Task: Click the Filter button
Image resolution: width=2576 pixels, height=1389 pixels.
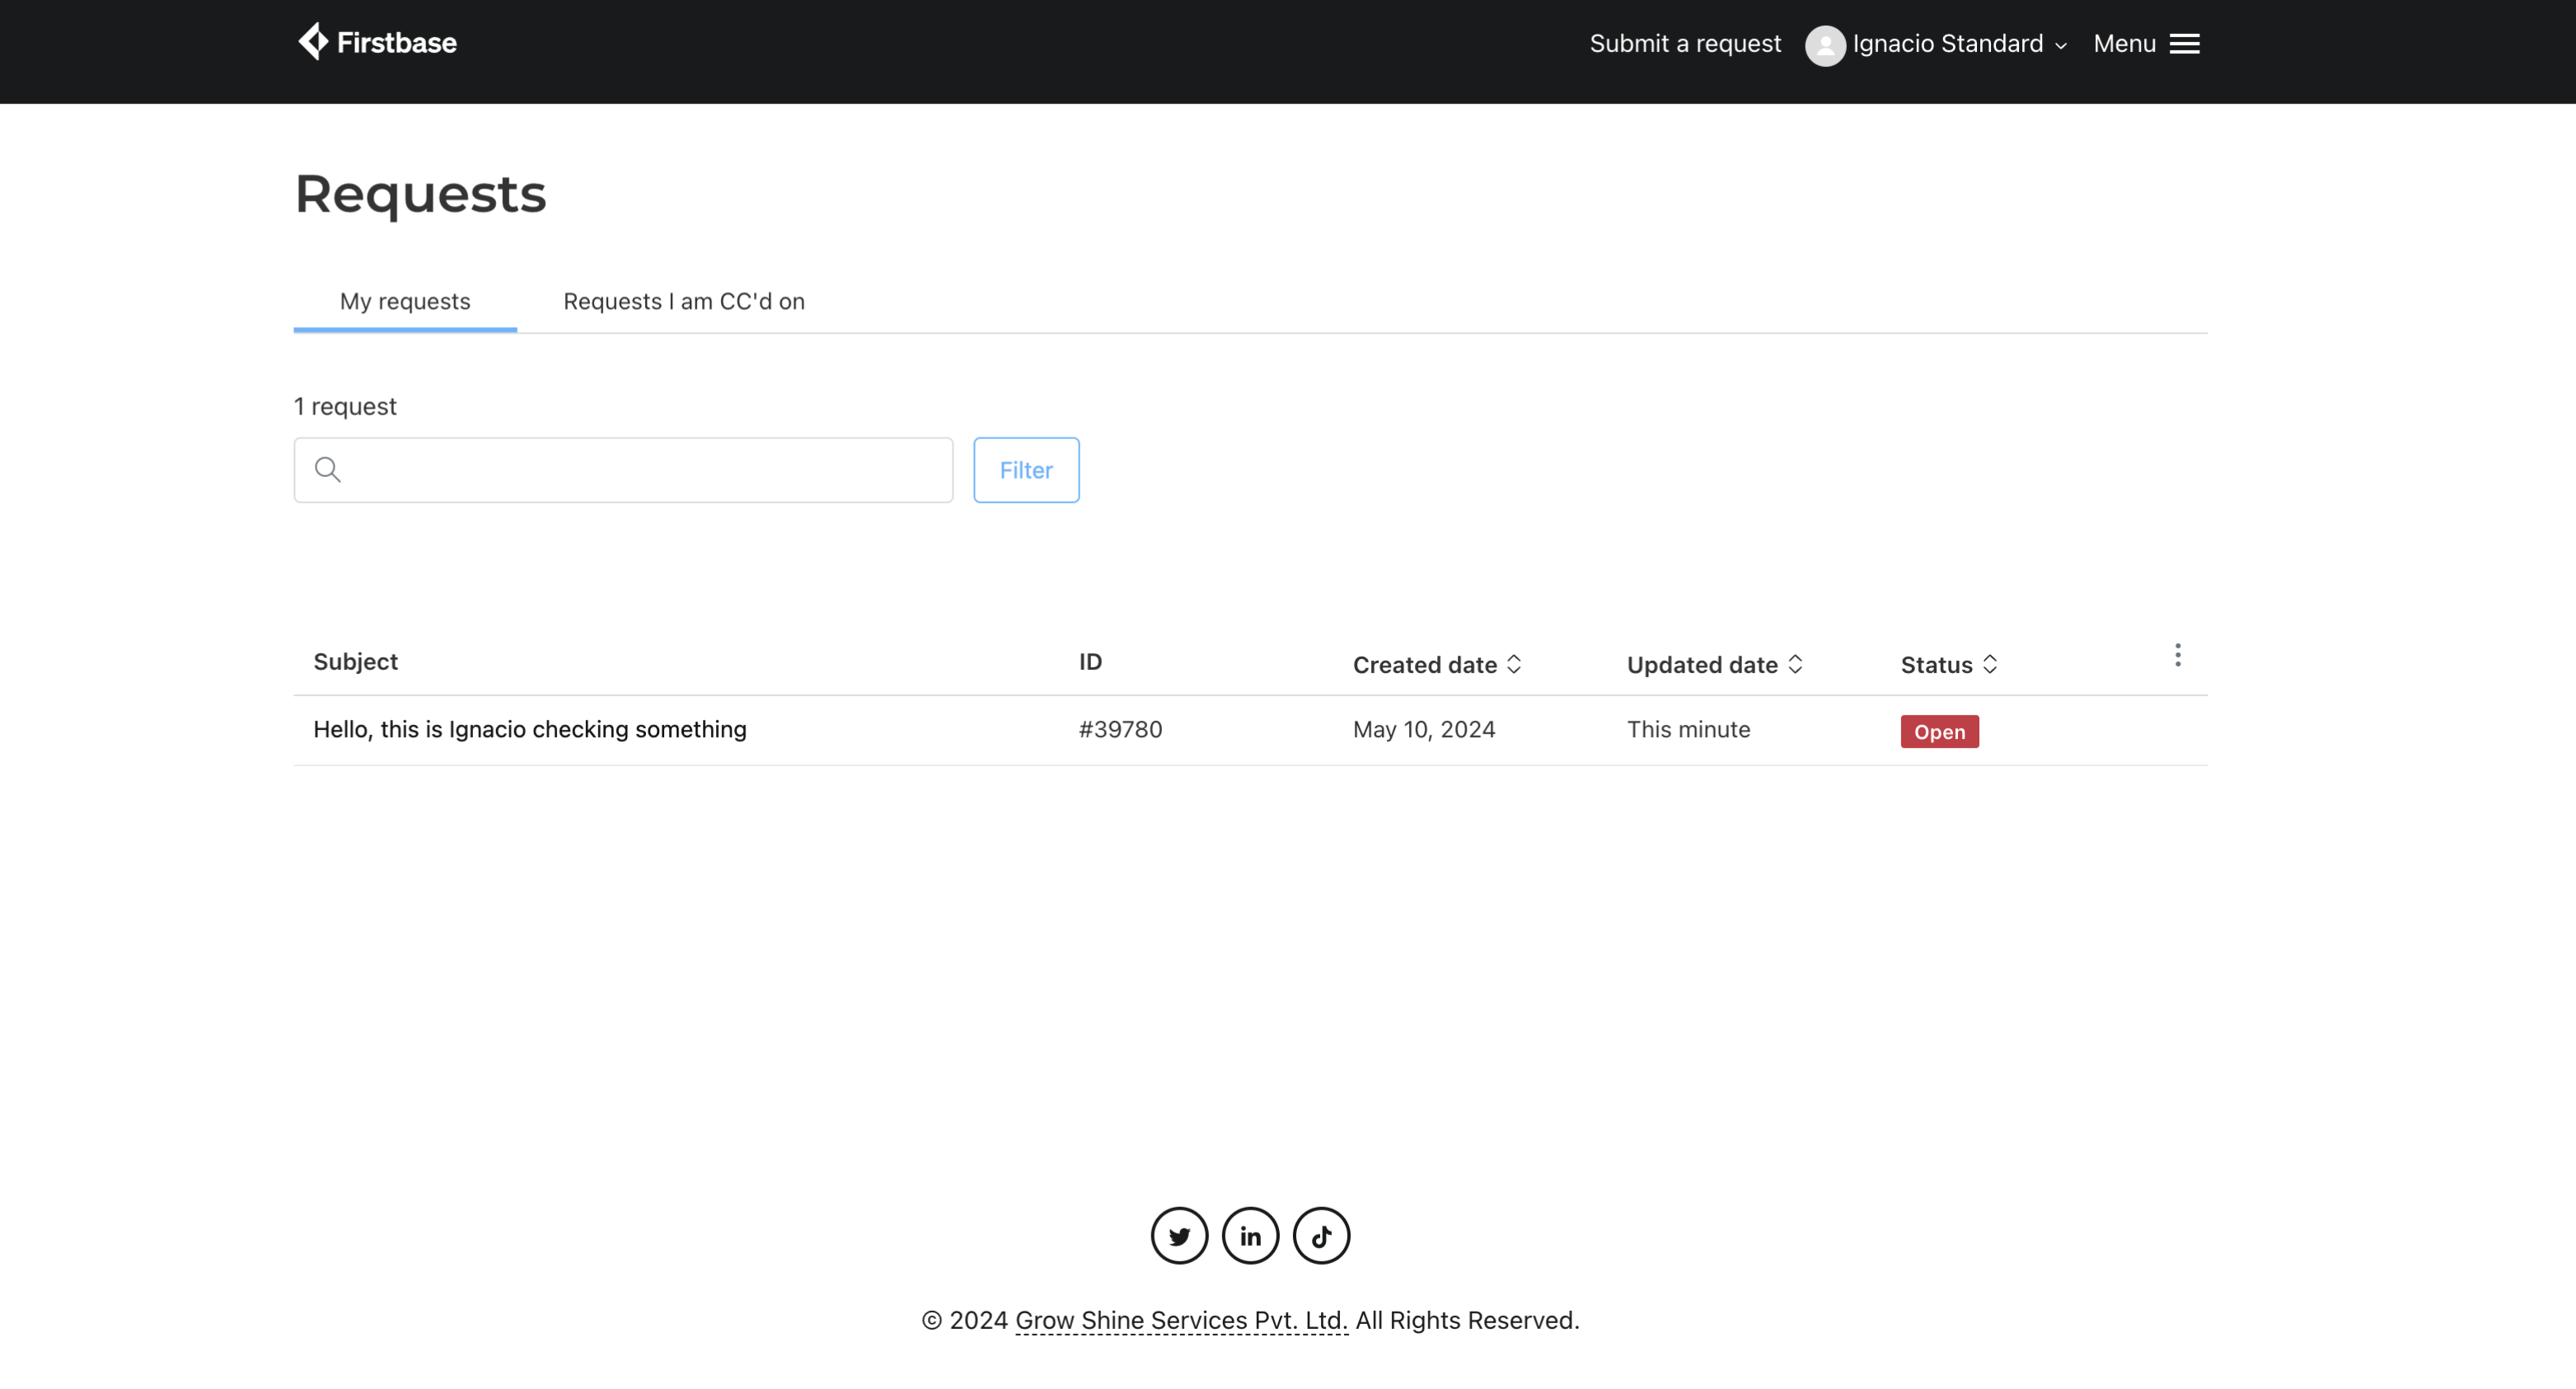Action: coord(1026,470)
